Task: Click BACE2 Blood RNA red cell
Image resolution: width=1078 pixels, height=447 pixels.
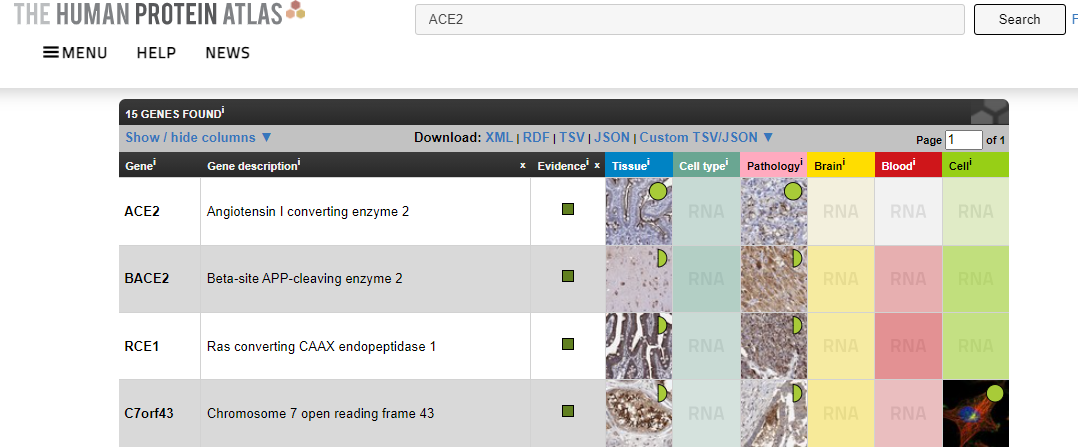Action: point(908,278)
